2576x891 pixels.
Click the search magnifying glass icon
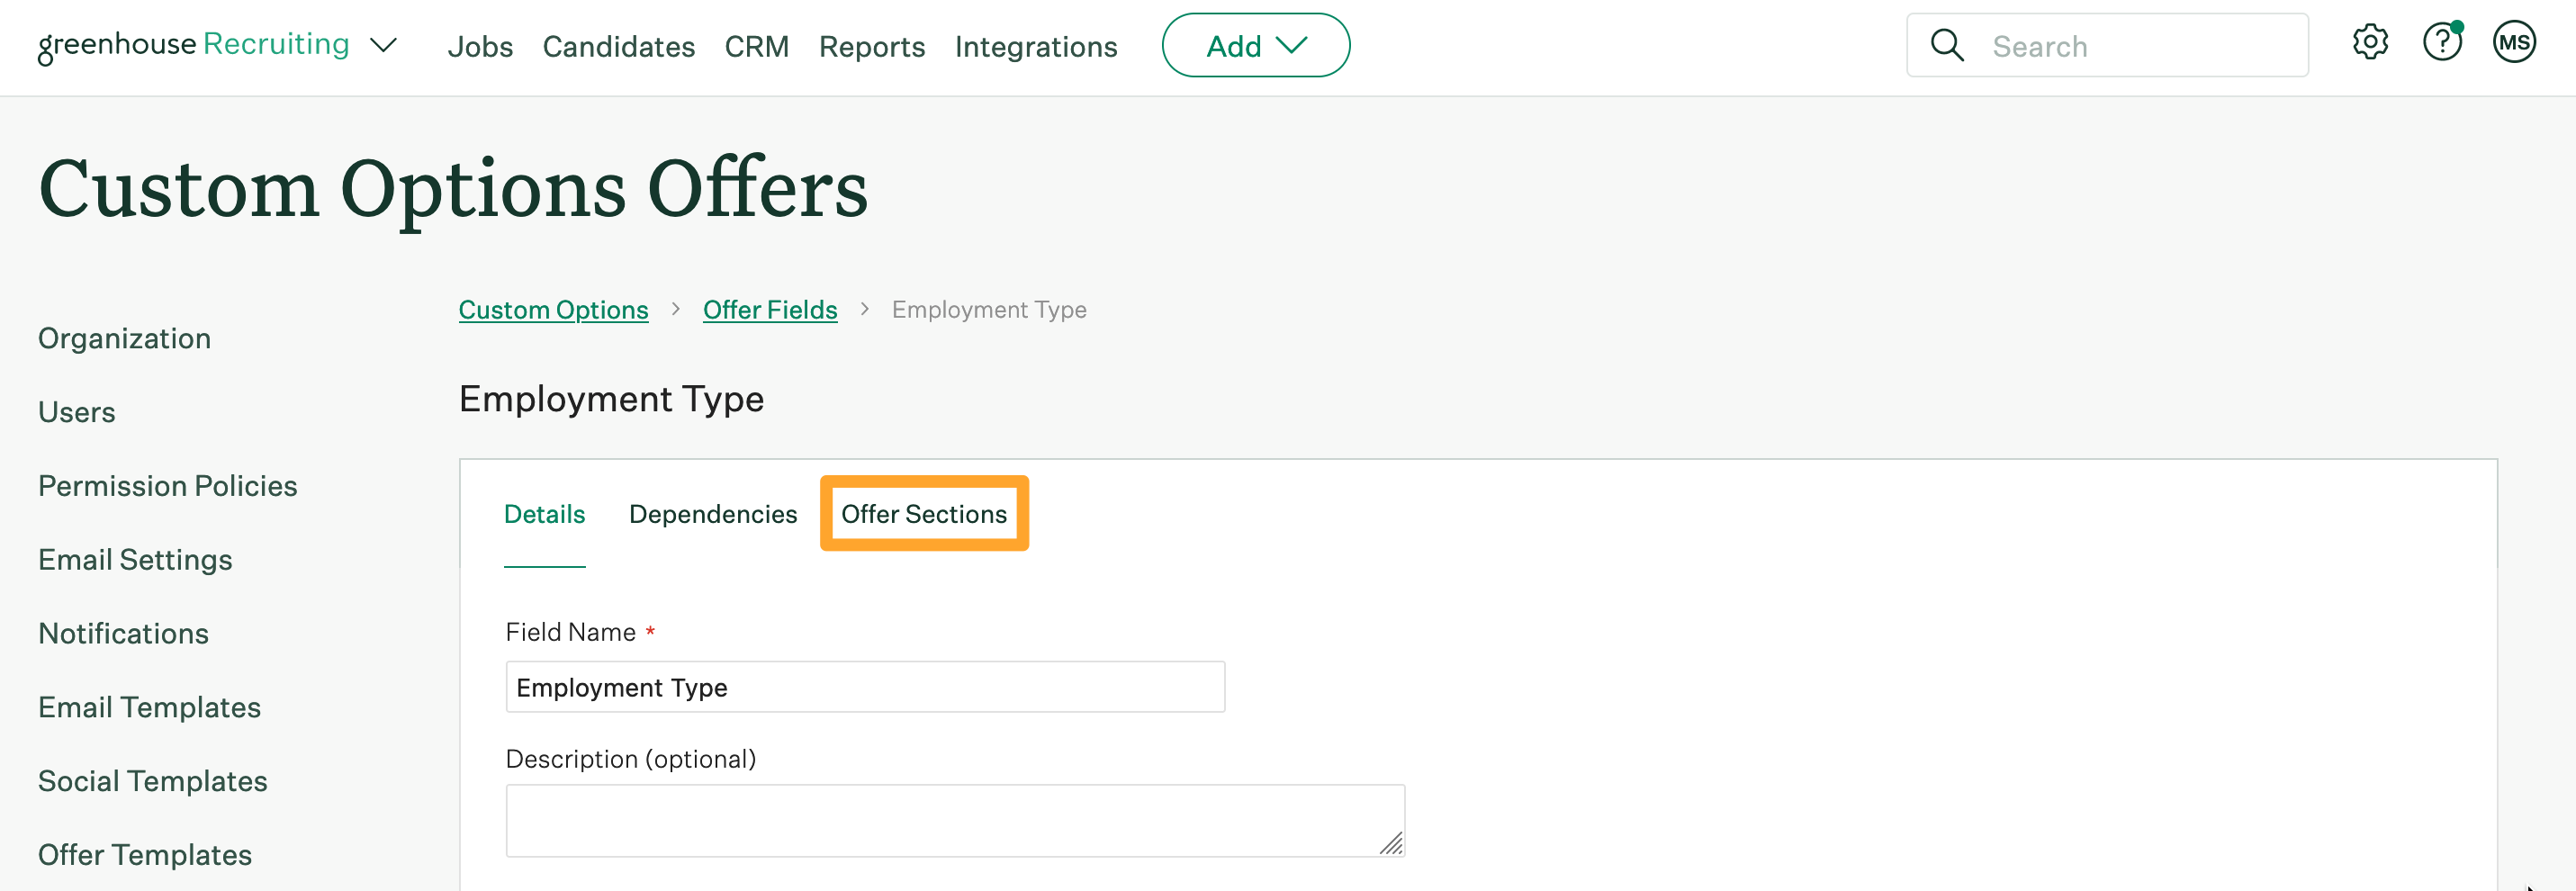(1948, 45)
